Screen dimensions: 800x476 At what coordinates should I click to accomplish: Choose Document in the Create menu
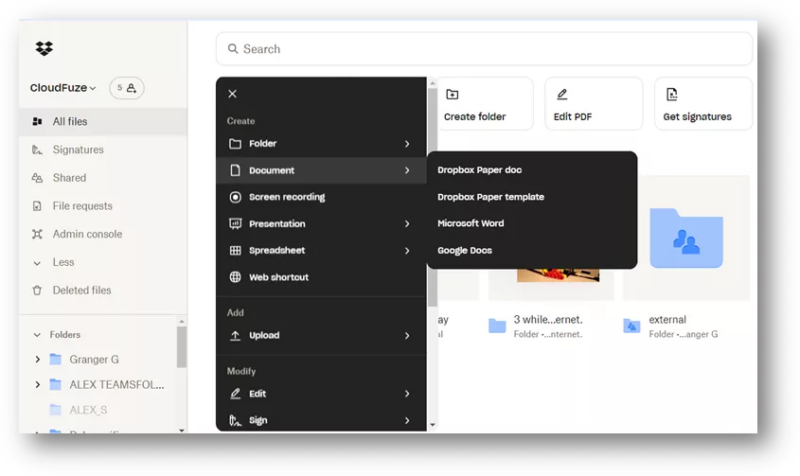pos(321,170)
